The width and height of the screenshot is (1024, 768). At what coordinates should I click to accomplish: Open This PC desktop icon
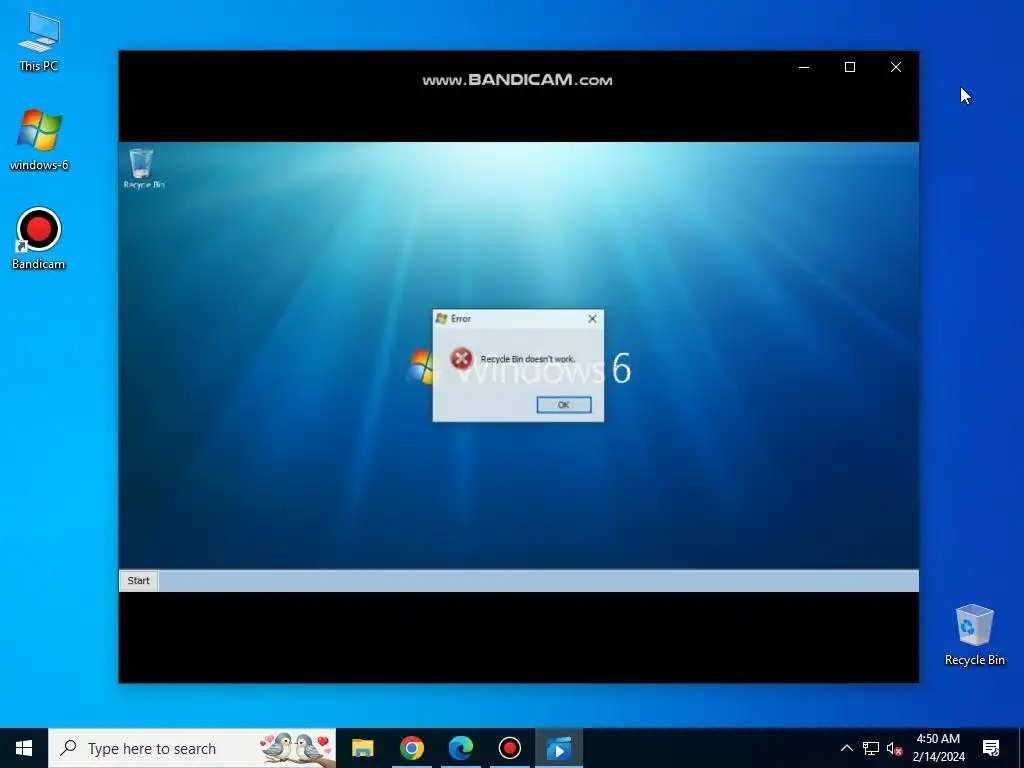pos(39,42)
